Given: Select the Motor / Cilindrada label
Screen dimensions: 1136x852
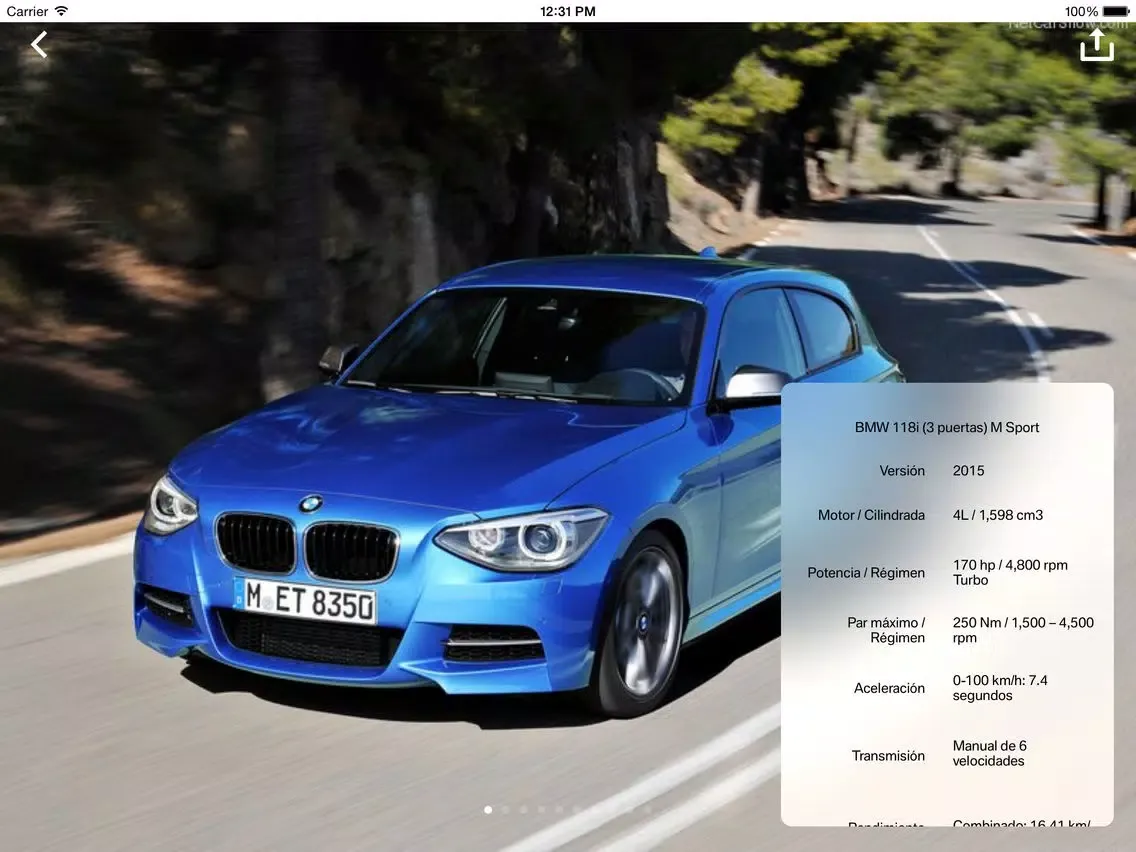Looking at the screenshot, I should point(871,515).
